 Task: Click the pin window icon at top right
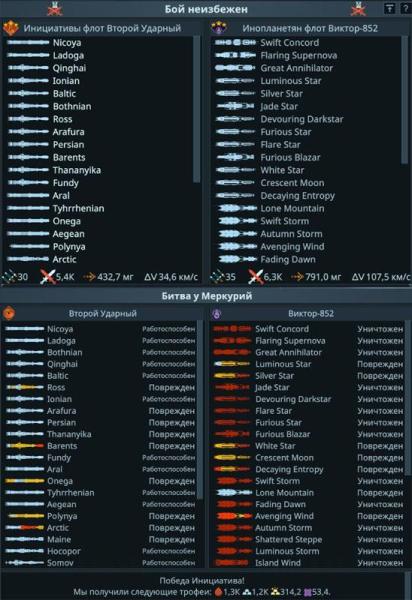point(390,8)
